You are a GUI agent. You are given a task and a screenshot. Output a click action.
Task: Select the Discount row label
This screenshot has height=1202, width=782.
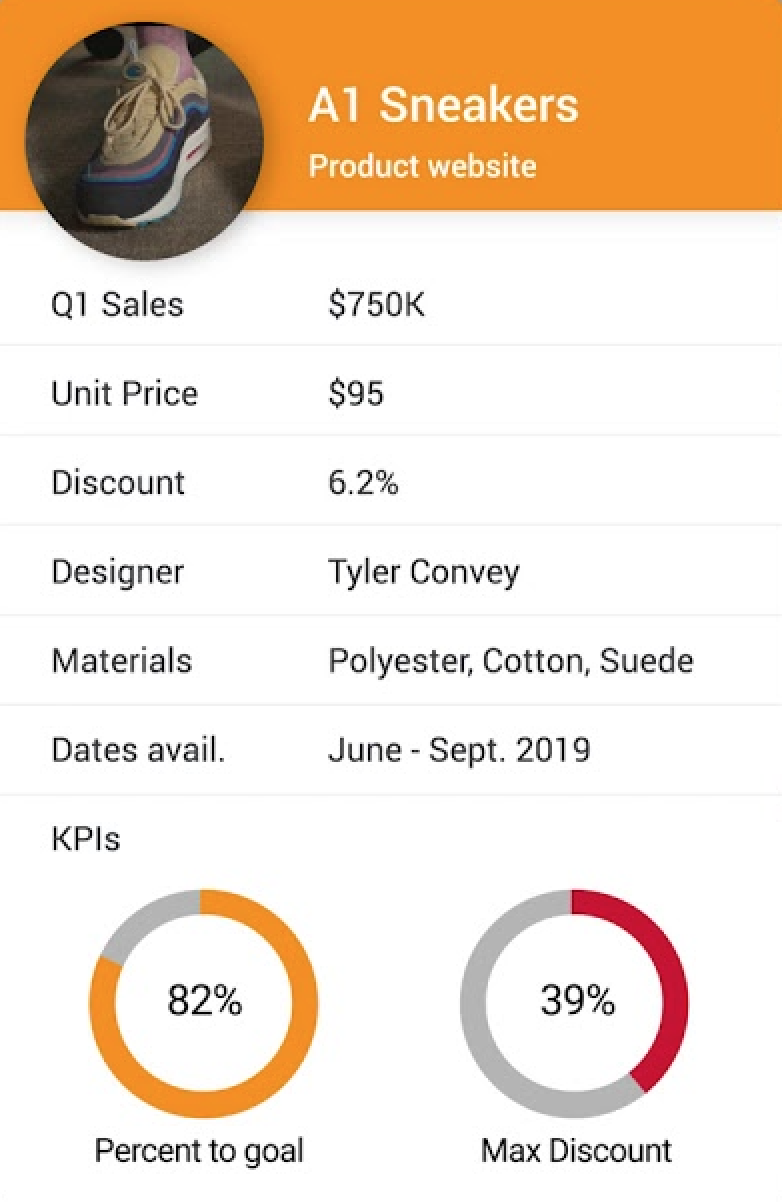click(x=118, y=483)
